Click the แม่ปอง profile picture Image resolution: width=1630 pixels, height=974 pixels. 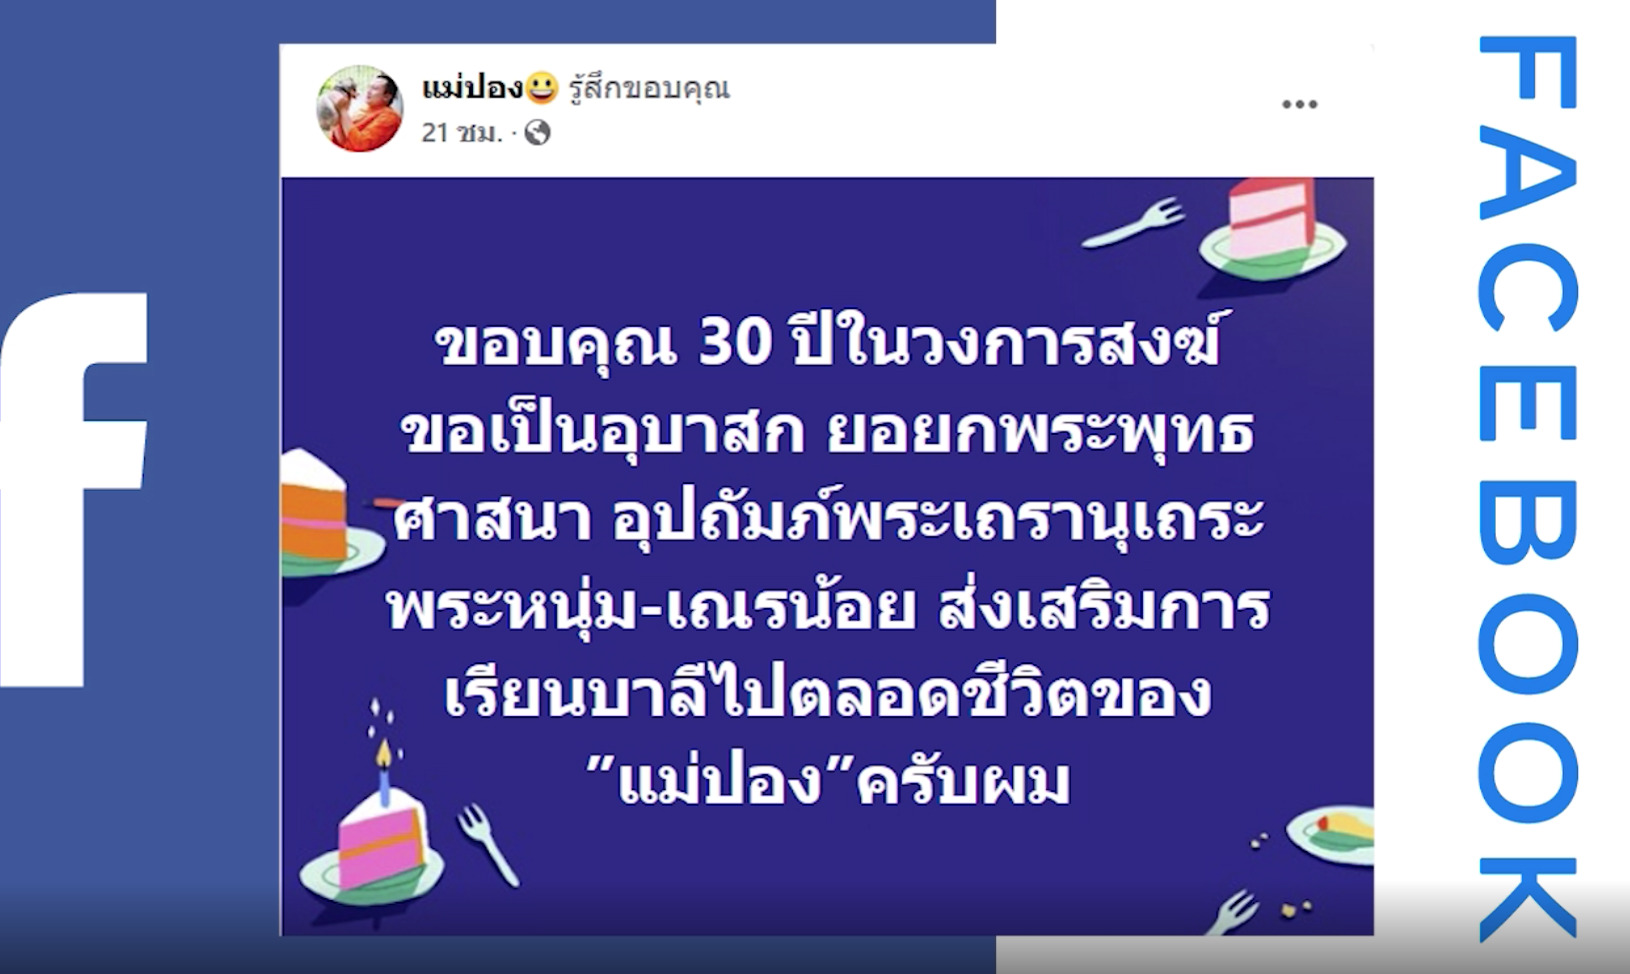(x=360, y=108)
